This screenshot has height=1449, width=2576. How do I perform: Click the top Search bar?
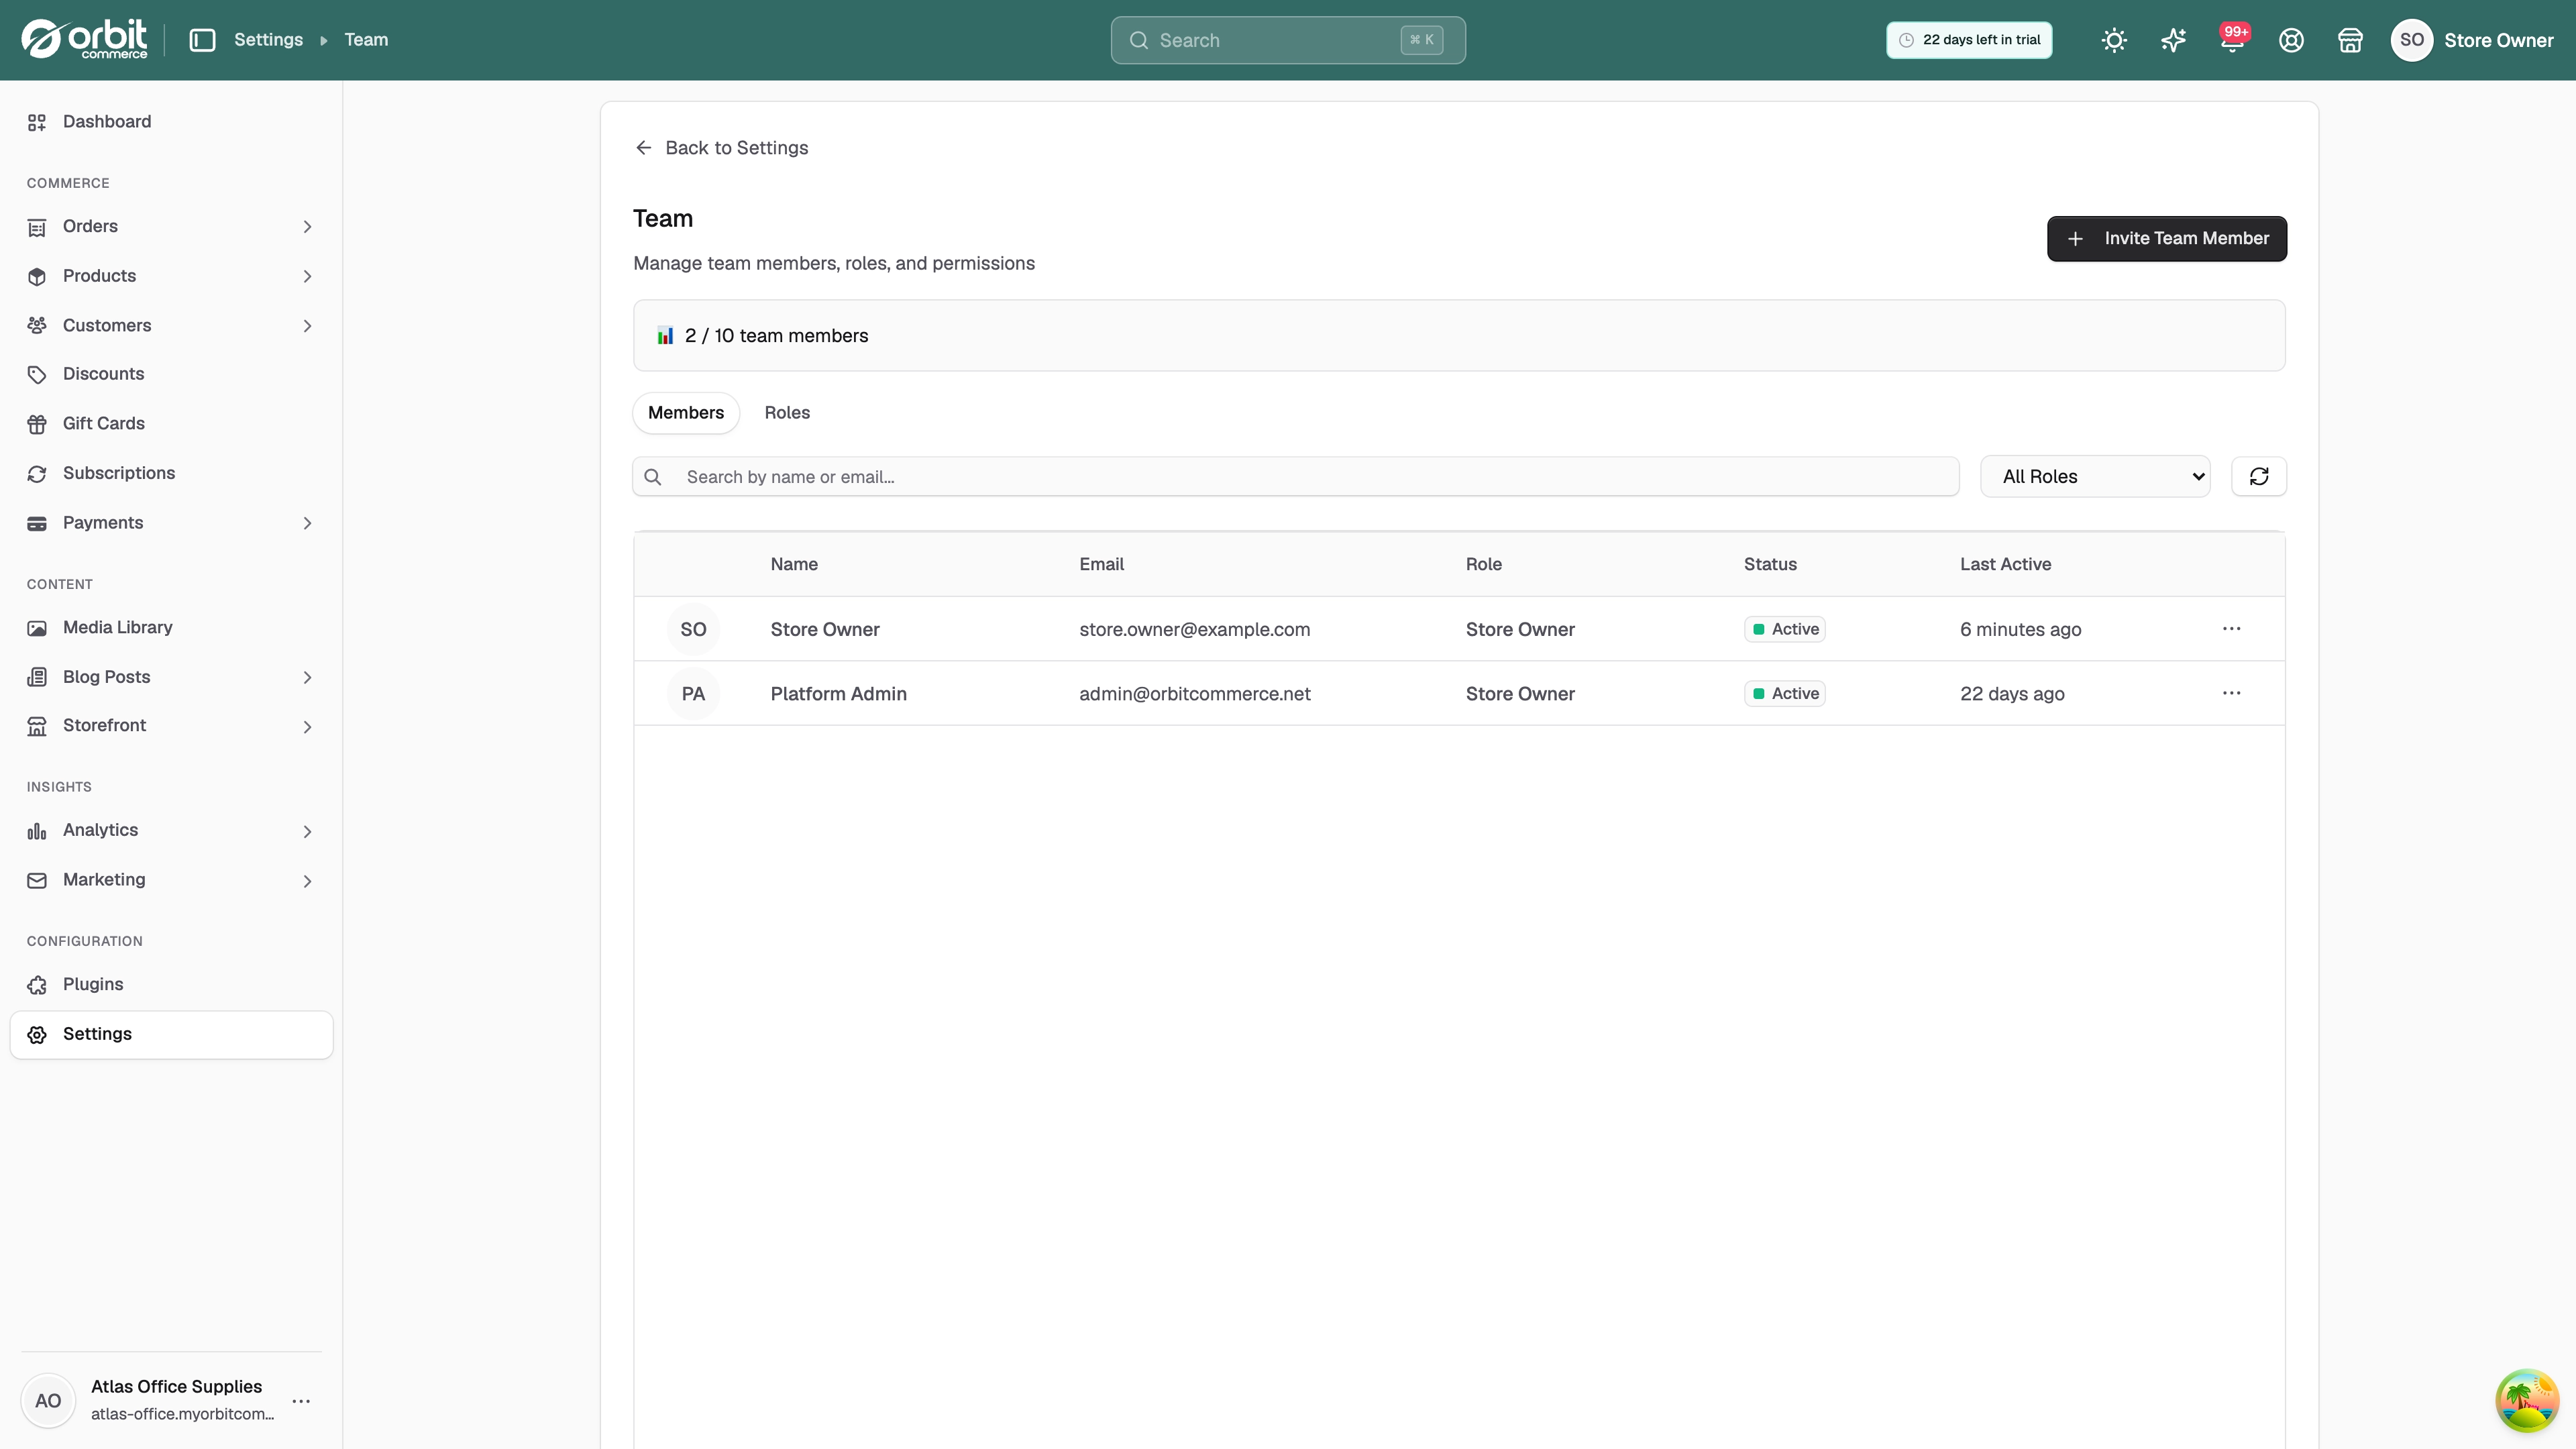point(1288,40)
